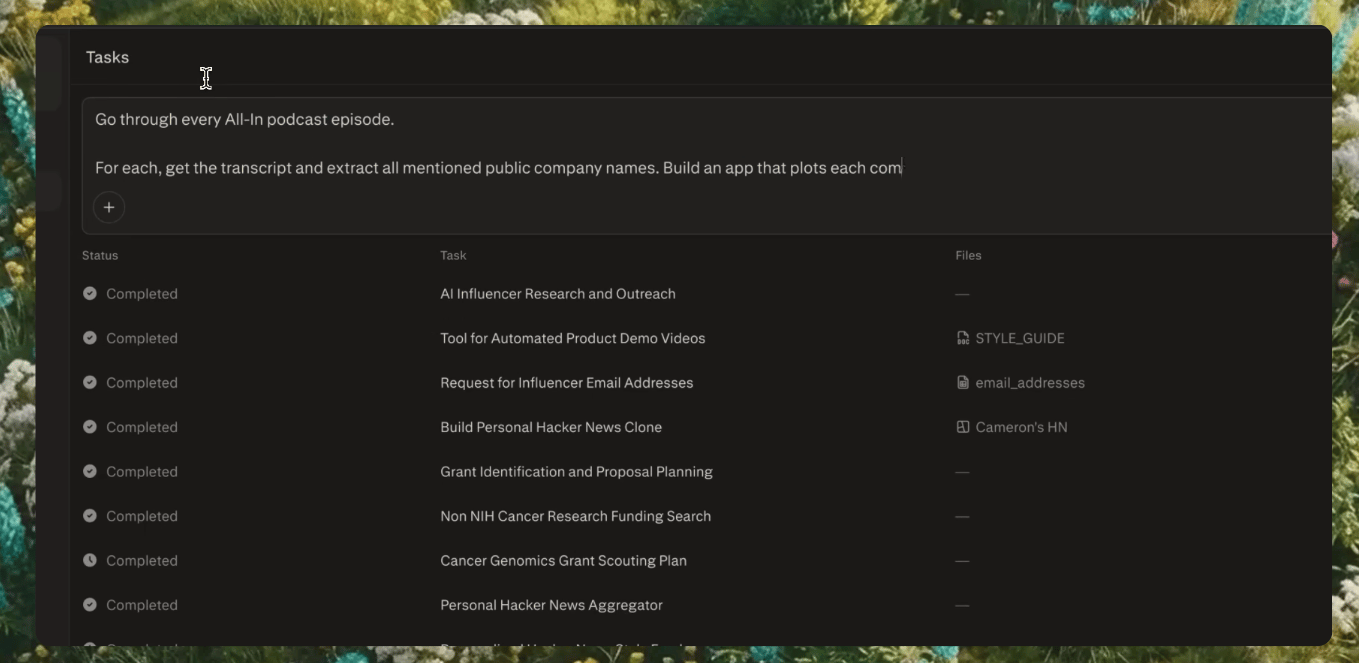Open the AI Influencer Research and Outreach task
This screenshot has height=663, width=1359.
[557, 294]
